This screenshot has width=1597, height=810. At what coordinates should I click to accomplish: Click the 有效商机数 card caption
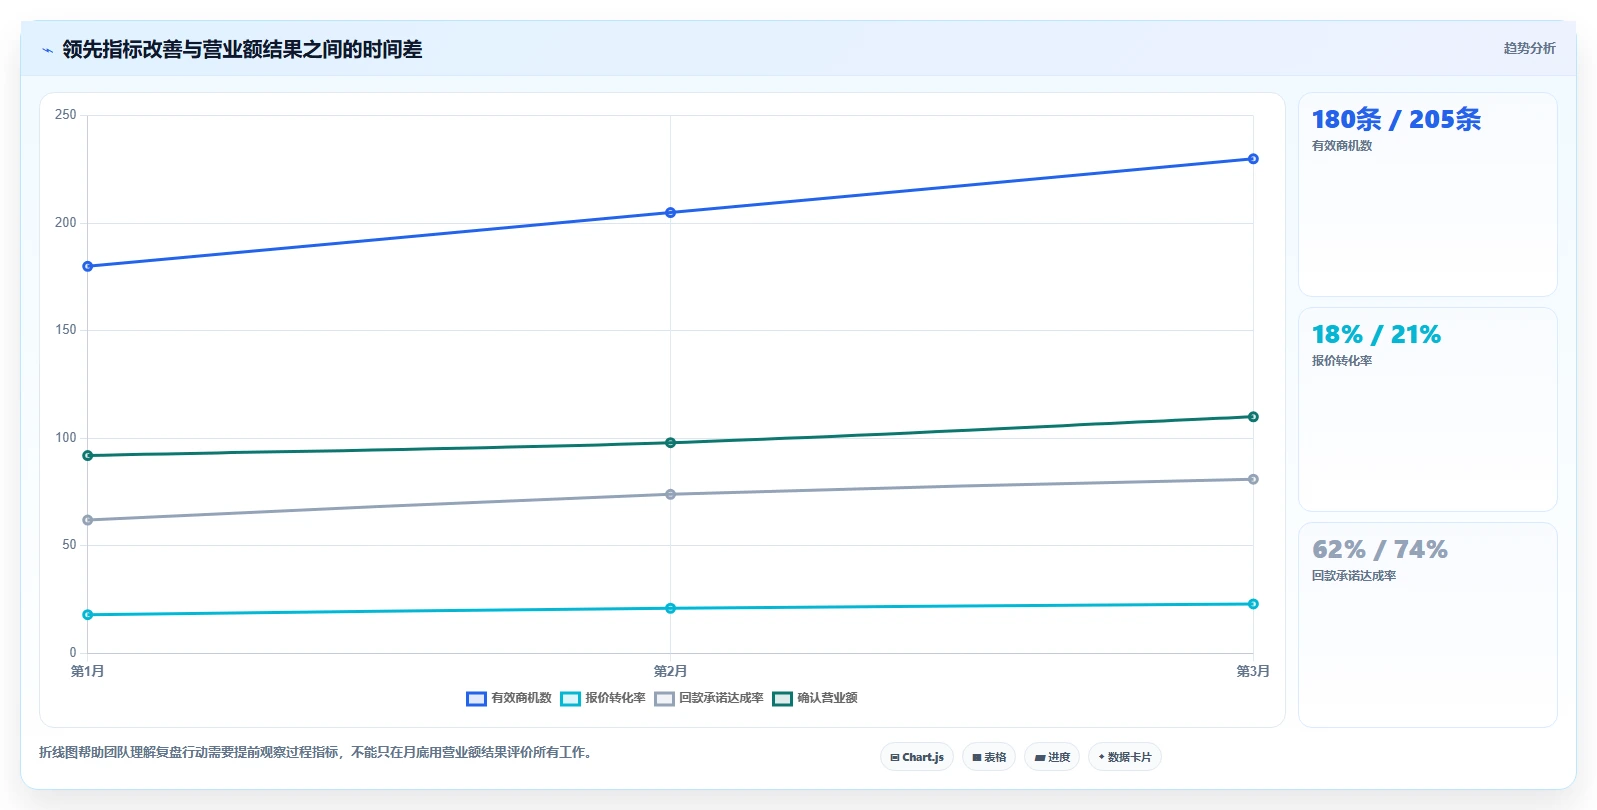pyautogui.click(x=1342, y=146)
